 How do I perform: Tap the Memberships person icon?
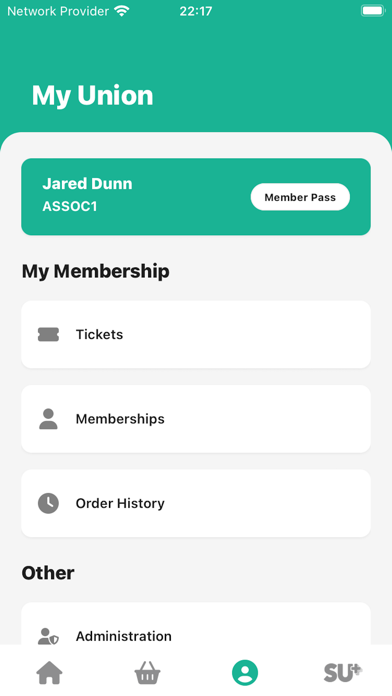pos(48,419)
